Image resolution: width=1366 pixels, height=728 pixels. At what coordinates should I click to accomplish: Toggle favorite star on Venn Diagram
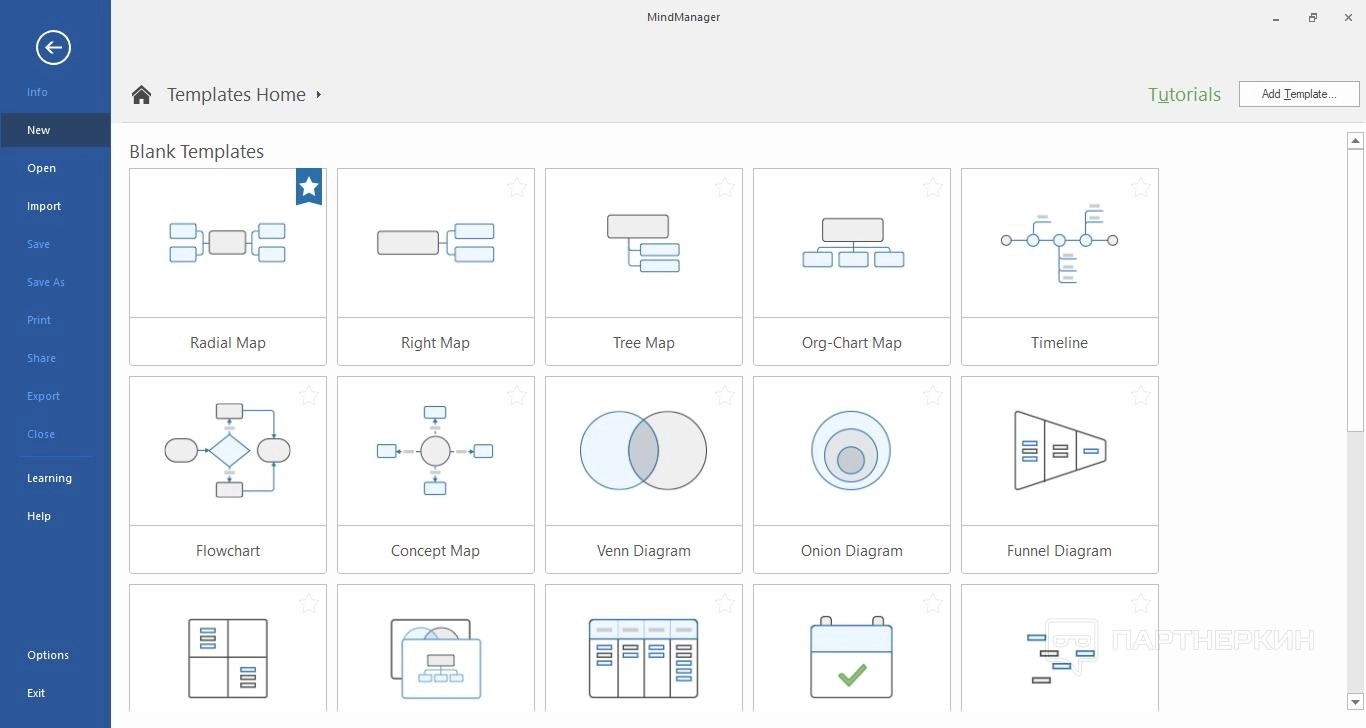tap(725, 395)
